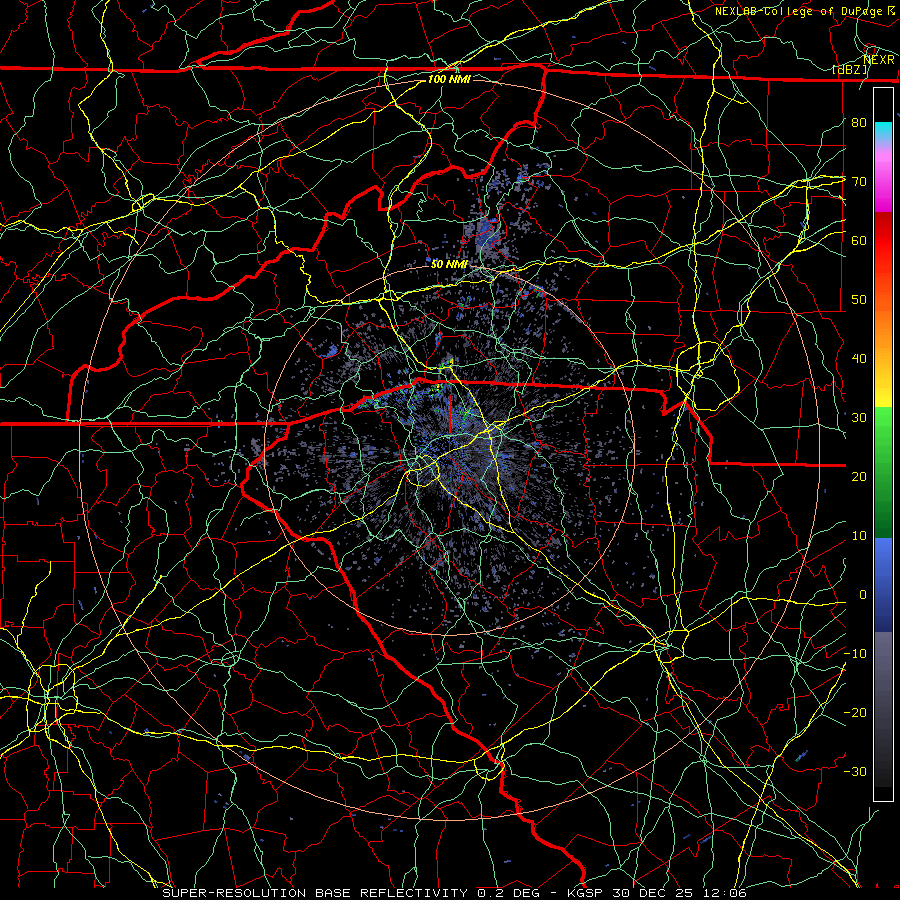Click the 60 value on the dBZ scale
Viewport: 900px width, 900px height.
click(x=859, y=240)
